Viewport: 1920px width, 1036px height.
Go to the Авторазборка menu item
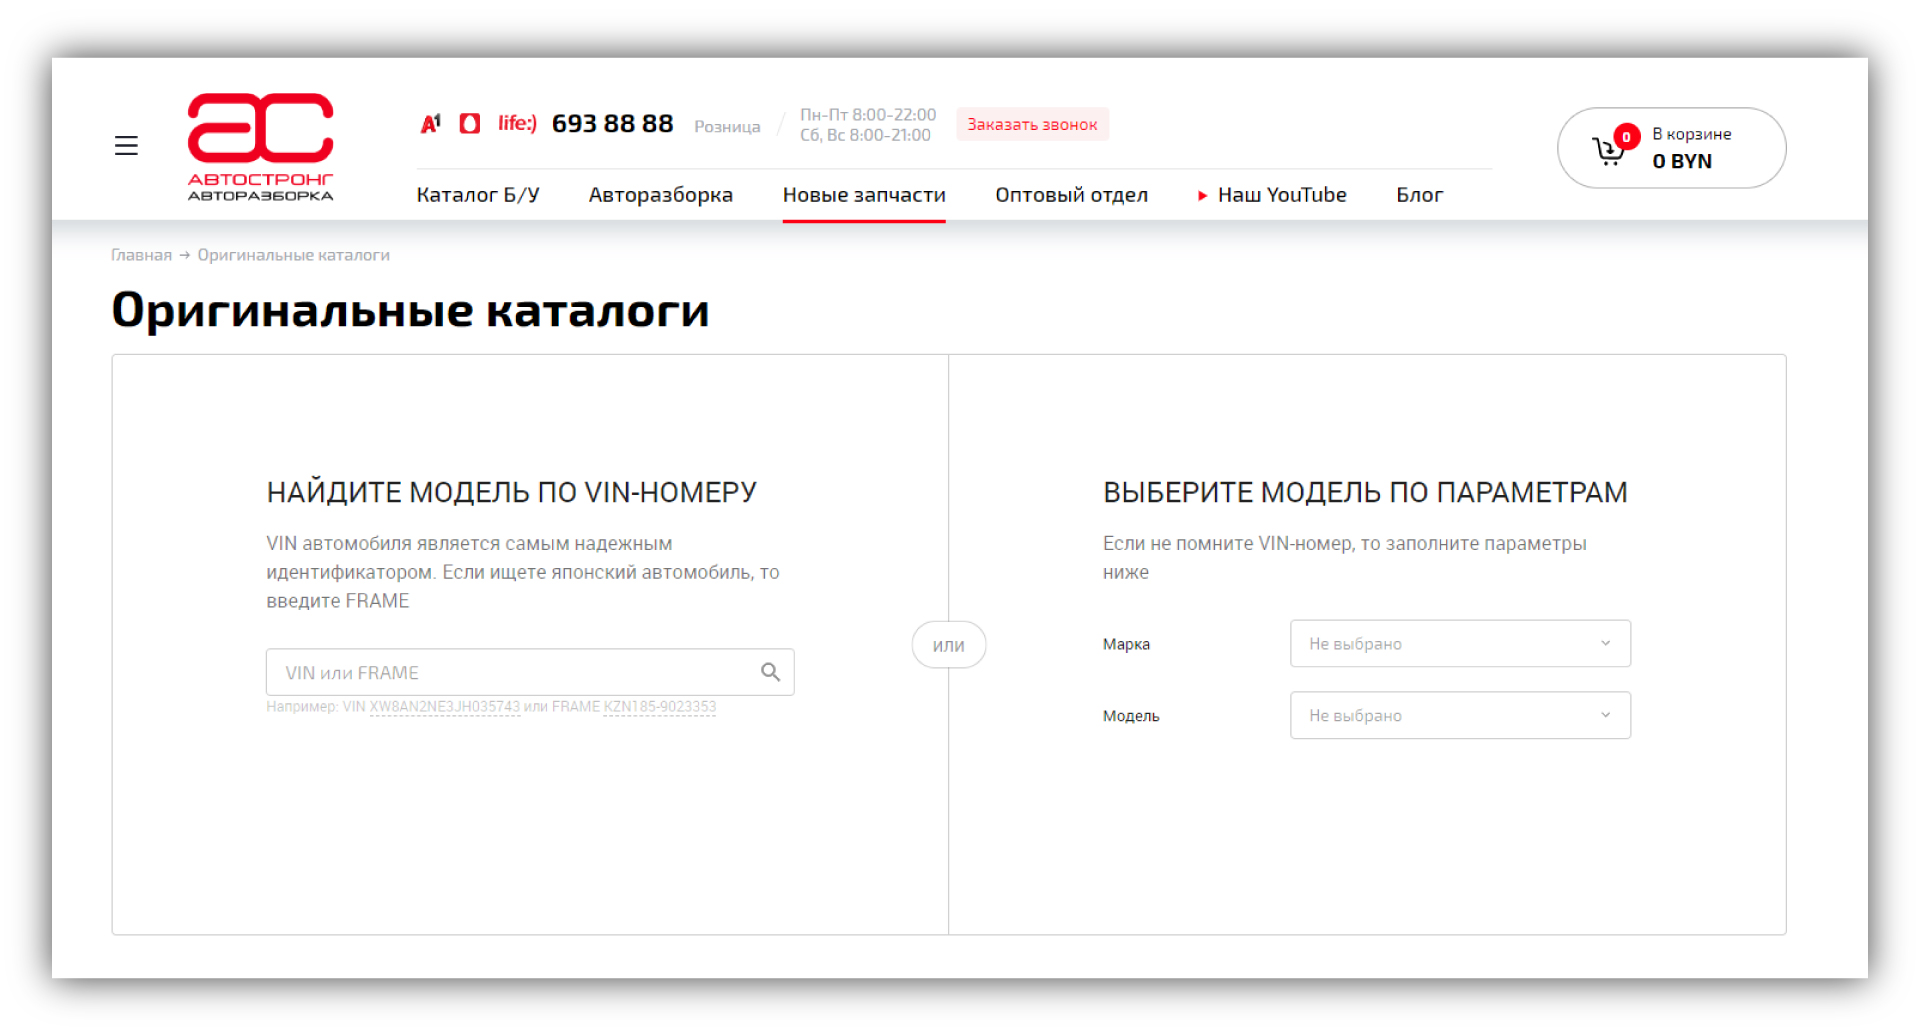click(660, 195)
